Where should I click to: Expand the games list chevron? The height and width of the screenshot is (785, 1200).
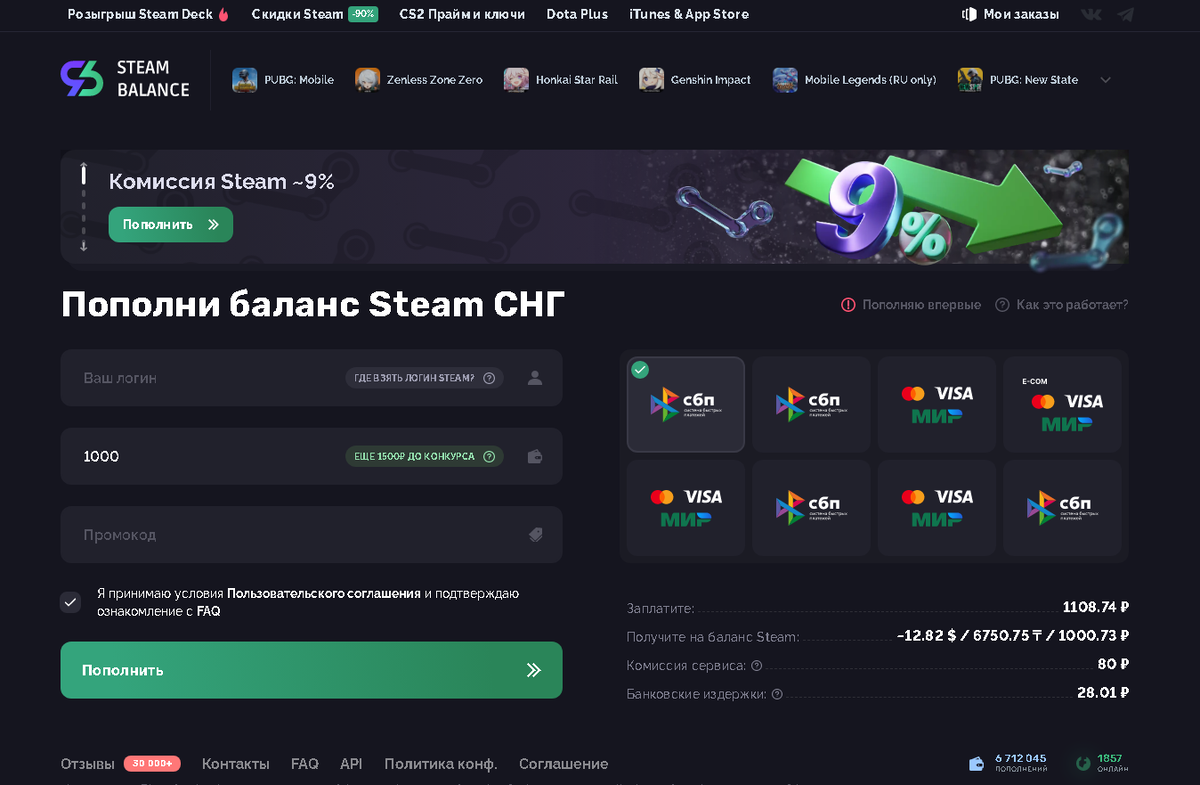(x=1105, y=80)
